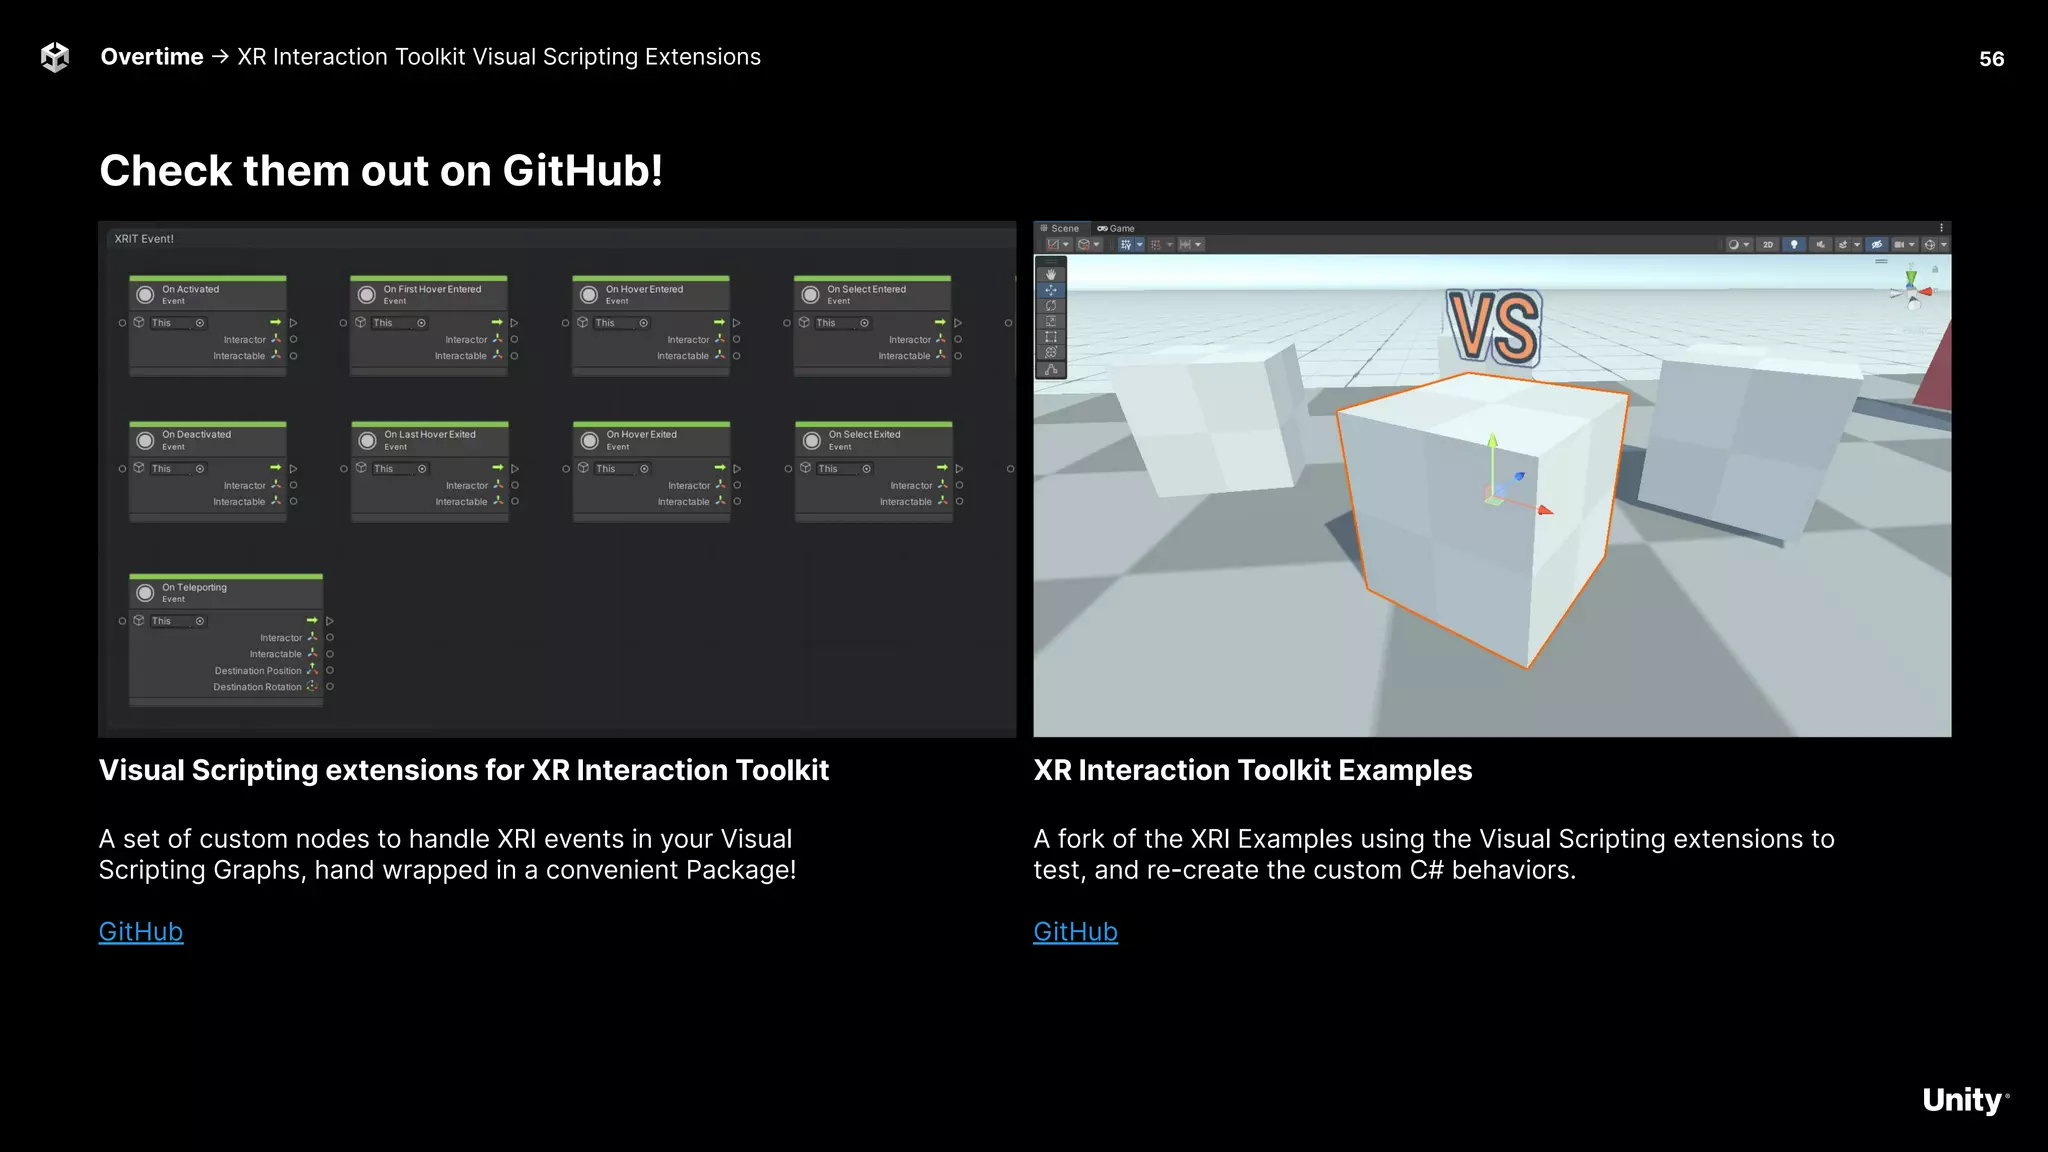Switch to the Game tab

click(1116, 228)
